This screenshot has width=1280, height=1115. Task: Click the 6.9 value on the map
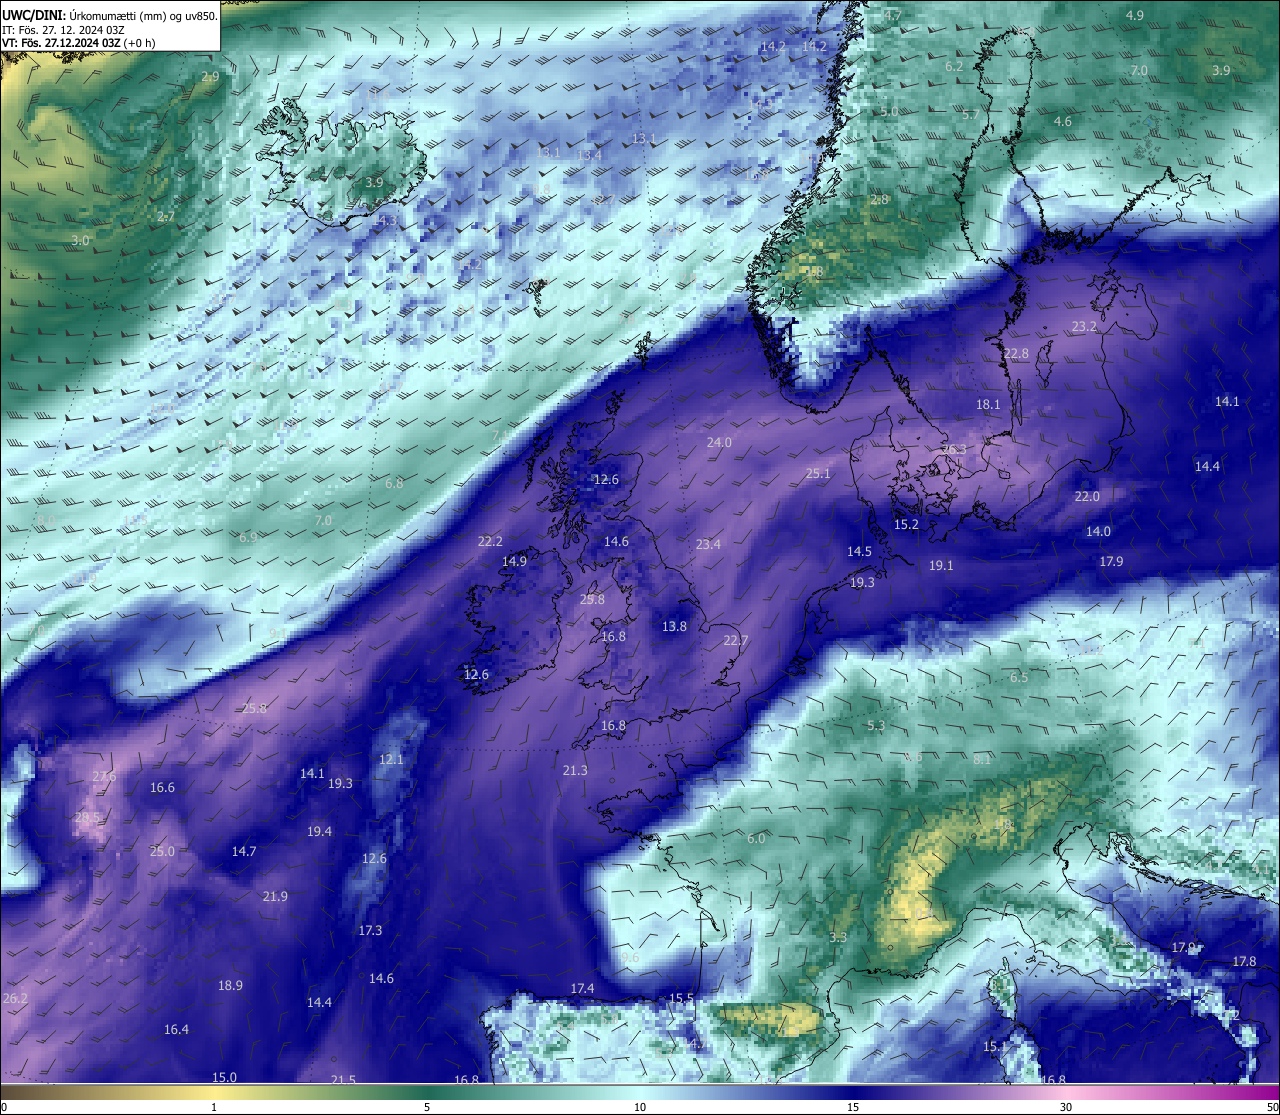pos(248,538)
